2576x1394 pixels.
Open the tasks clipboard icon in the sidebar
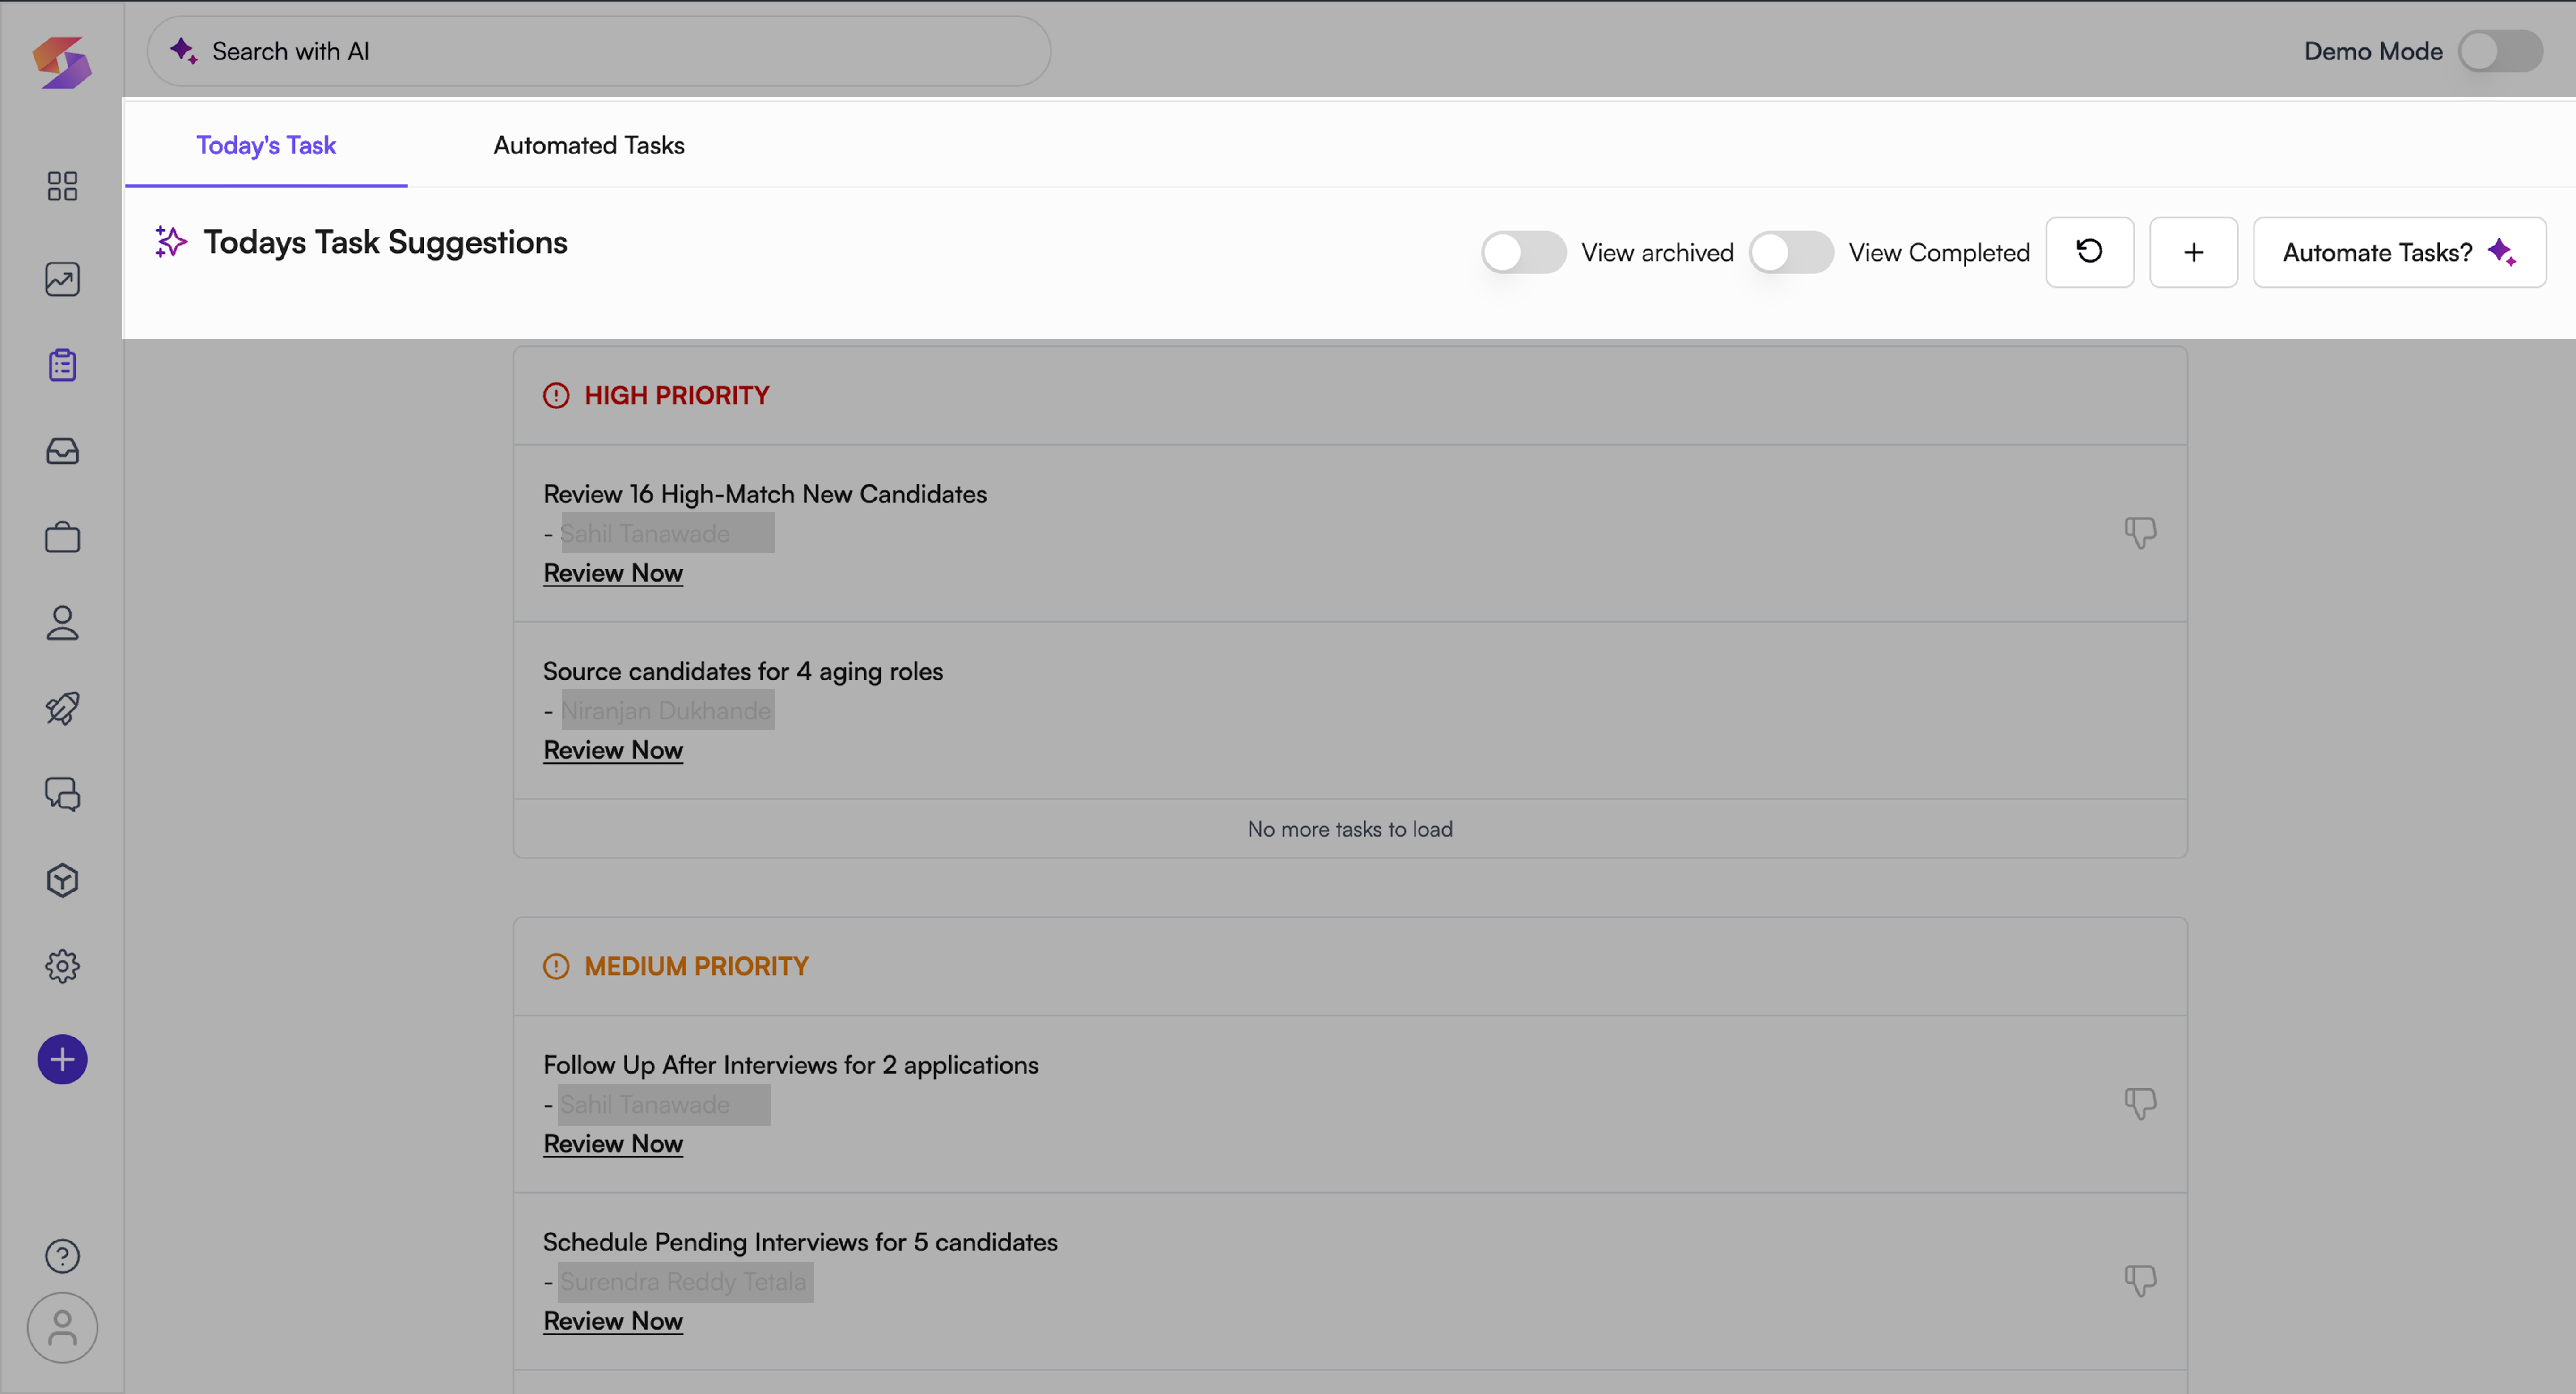(62, 365)
